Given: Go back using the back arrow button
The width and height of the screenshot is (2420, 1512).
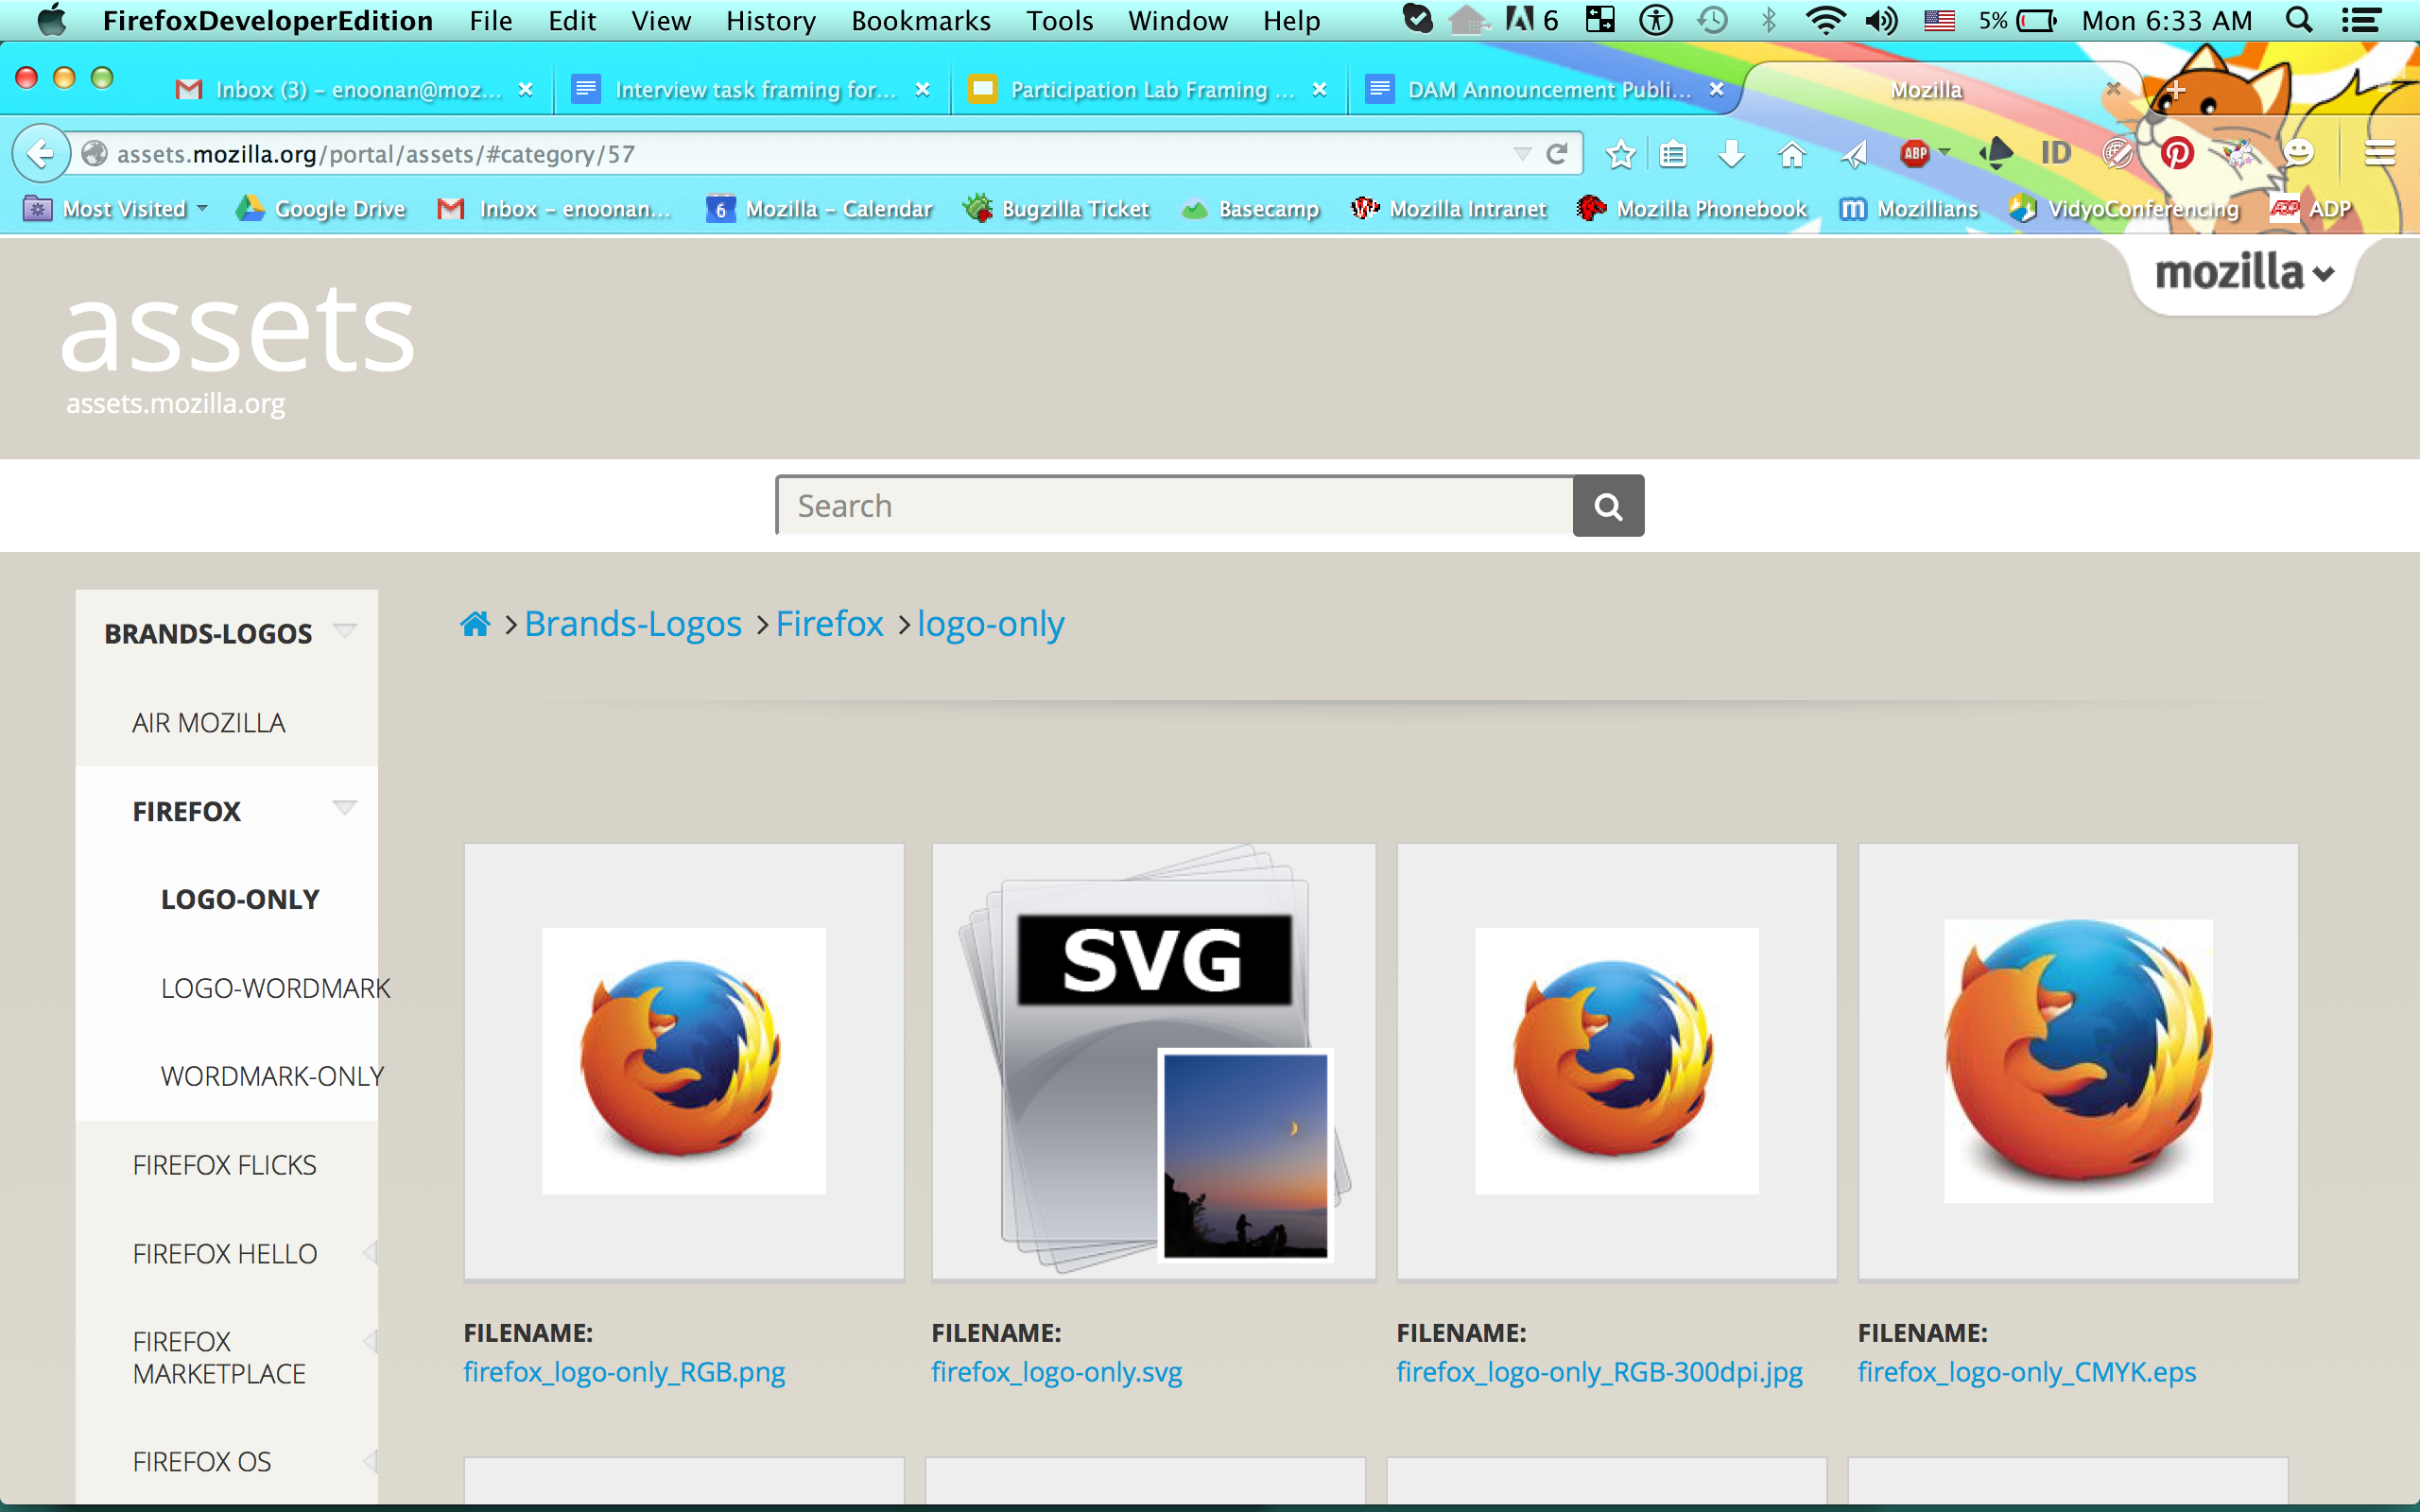Looking at the screenshot, I should pos(40,154).
